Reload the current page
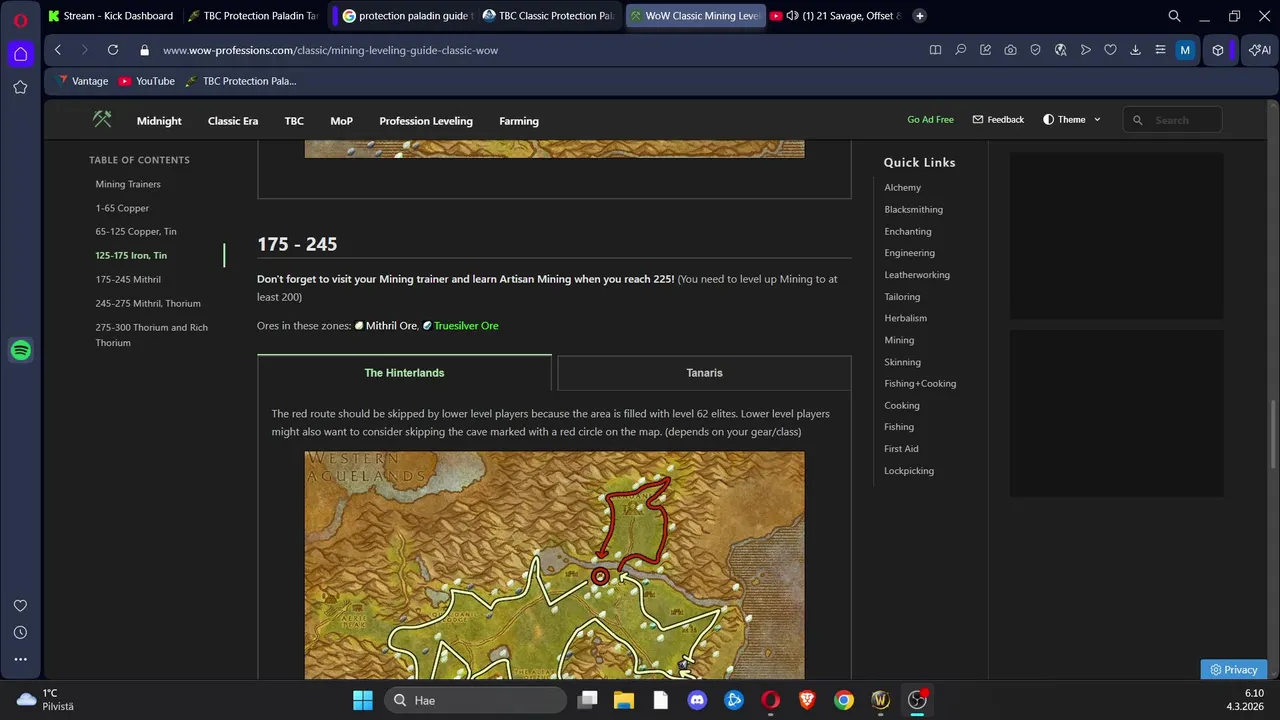This screenshot has width=1280, height=720. click(113, 50)
